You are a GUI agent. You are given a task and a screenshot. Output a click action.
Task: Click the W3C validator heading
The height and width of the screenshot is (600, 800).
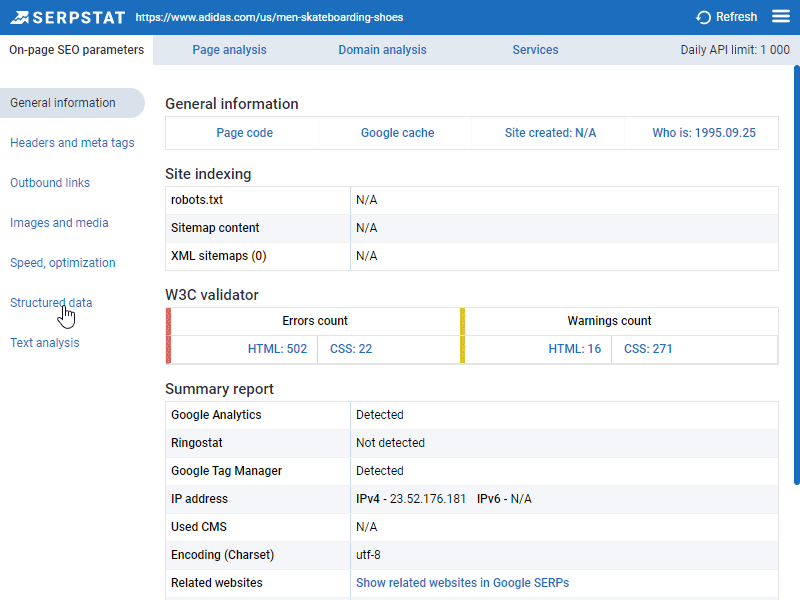212,295
